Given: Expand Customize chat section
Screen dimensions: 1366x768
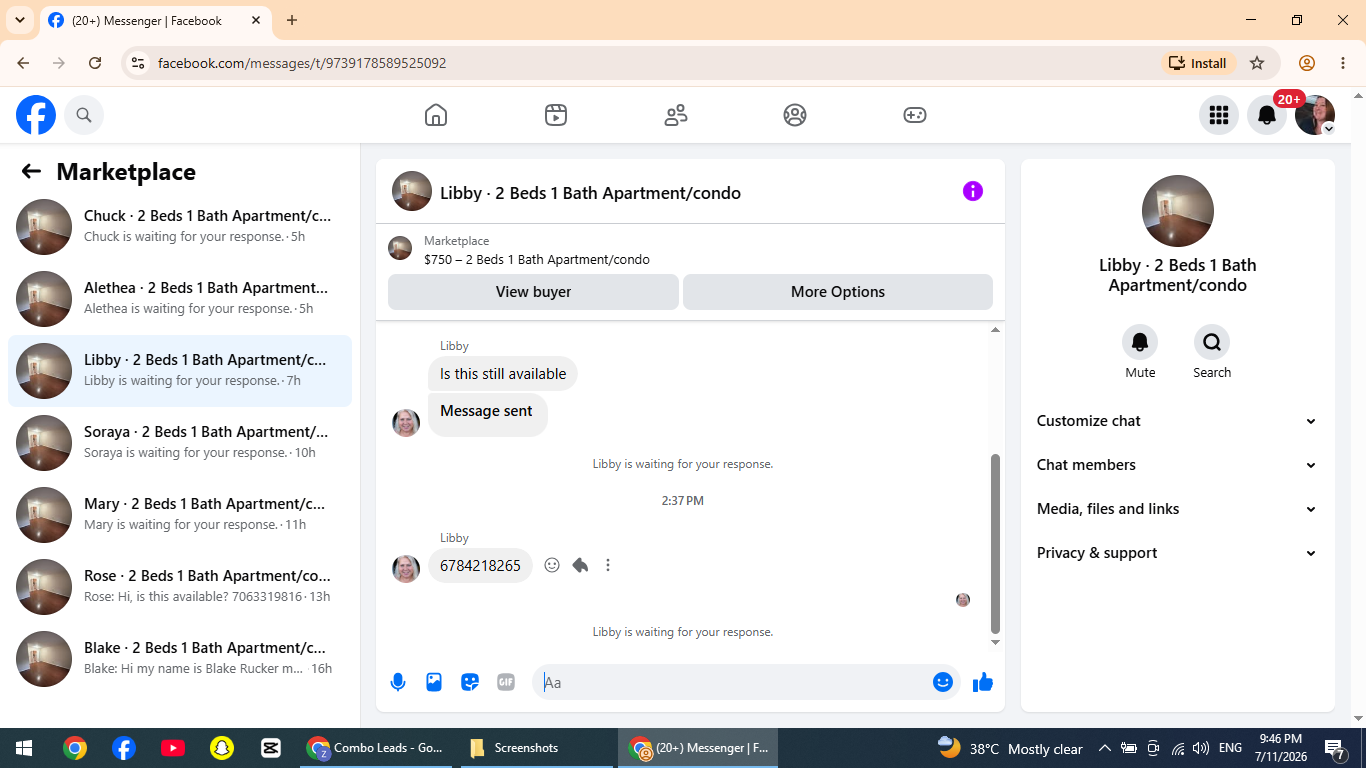Looking at the screenshot, I should 1178,421.
